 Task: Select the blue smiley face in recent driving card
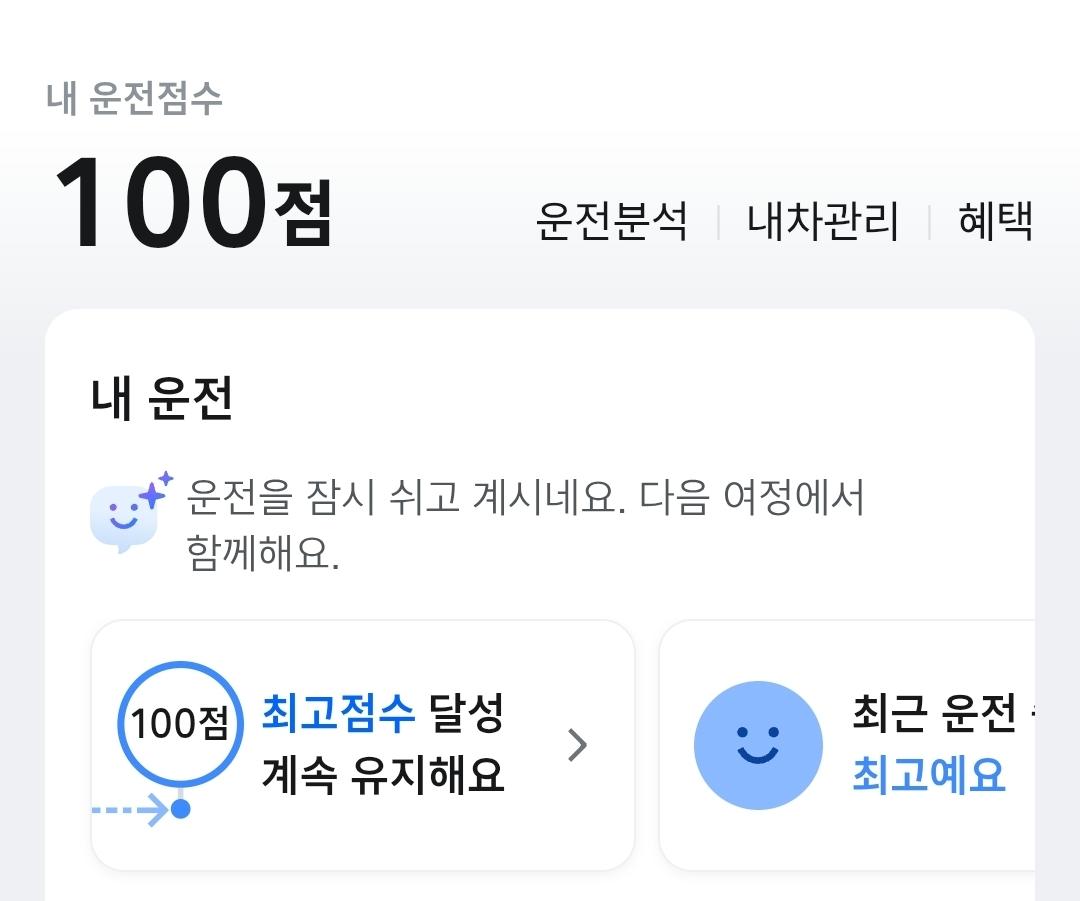[757, 744]
